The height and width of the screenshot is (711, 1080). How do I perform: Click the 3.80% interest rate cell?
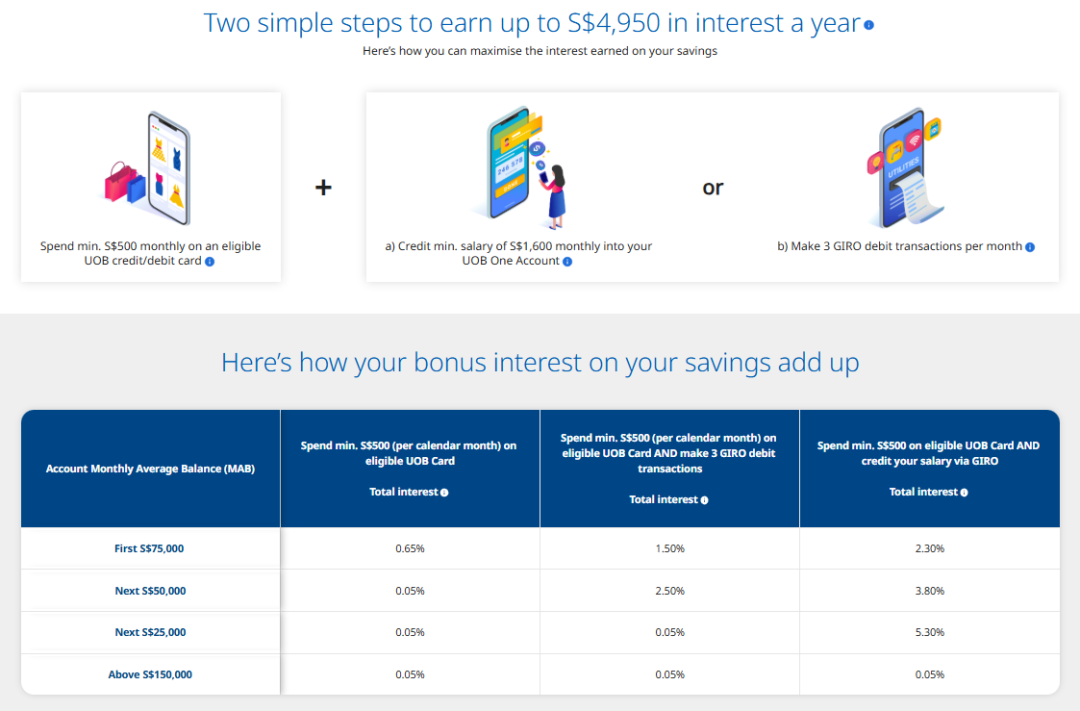point(929,591)
